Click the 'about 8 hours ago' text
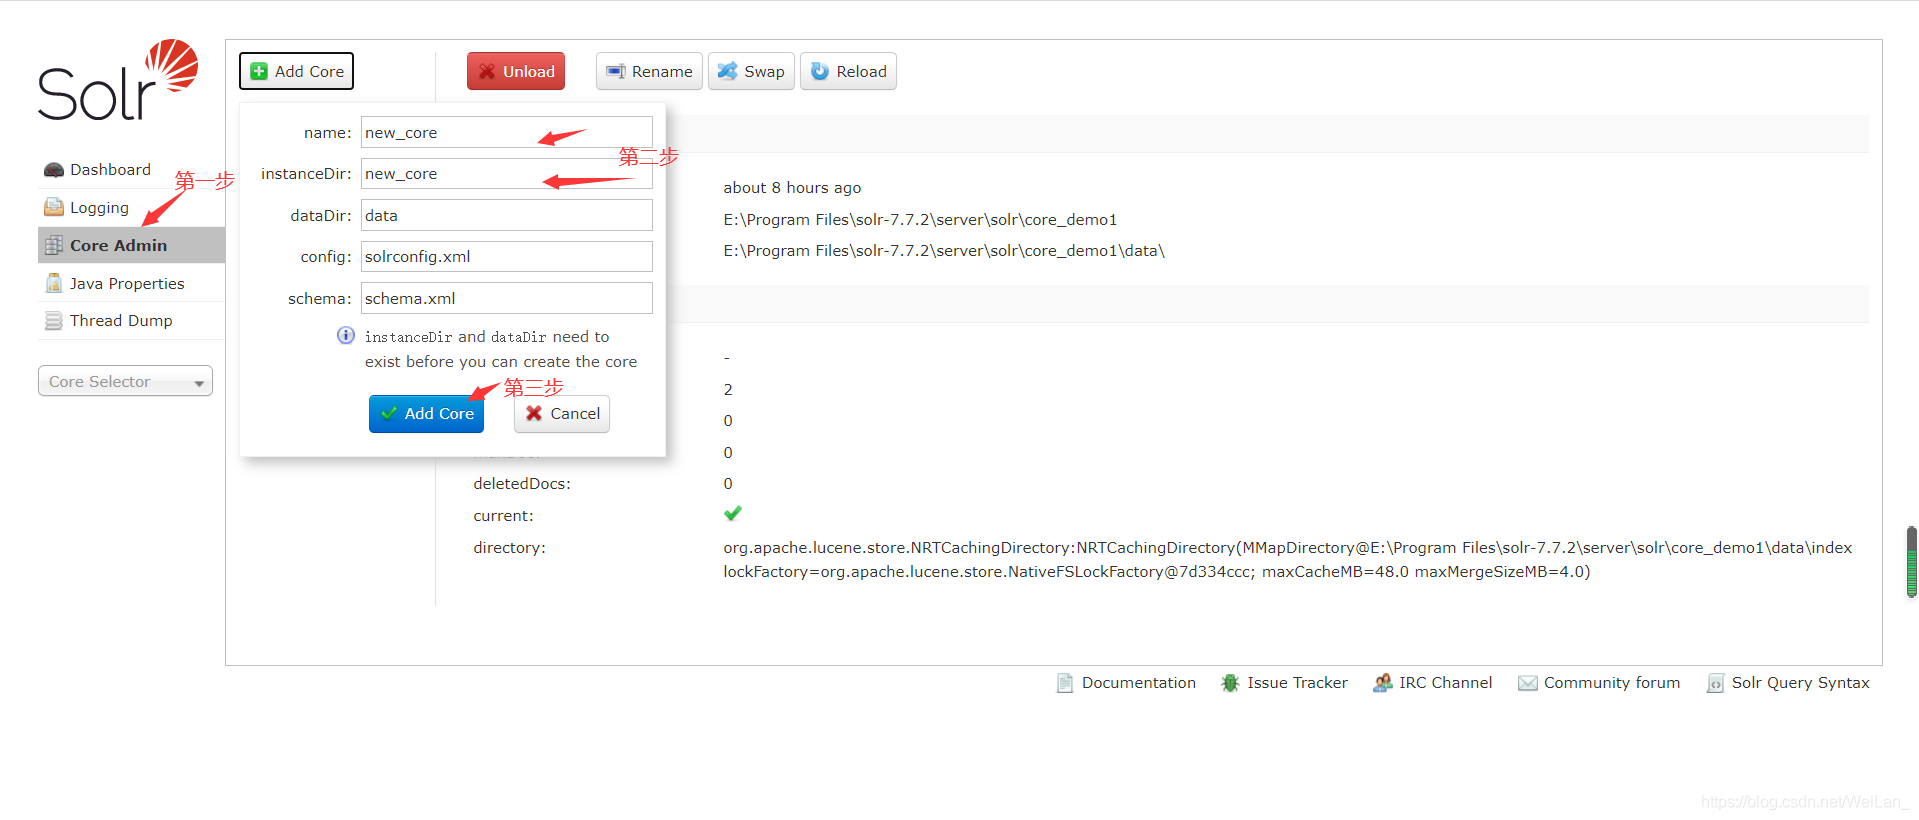1919x820 pixels. 792,188
